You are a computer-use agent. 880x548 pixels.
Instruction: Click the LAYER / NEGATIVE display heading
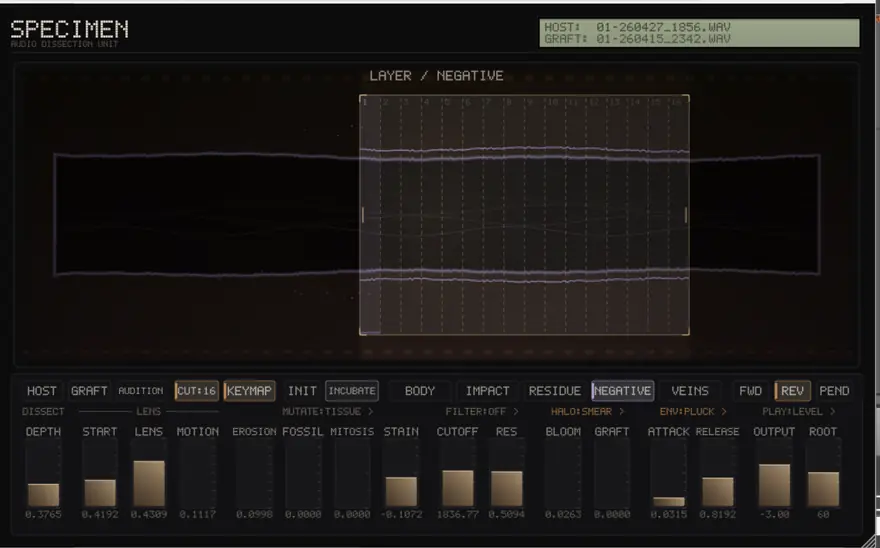(x=436, y=76)
